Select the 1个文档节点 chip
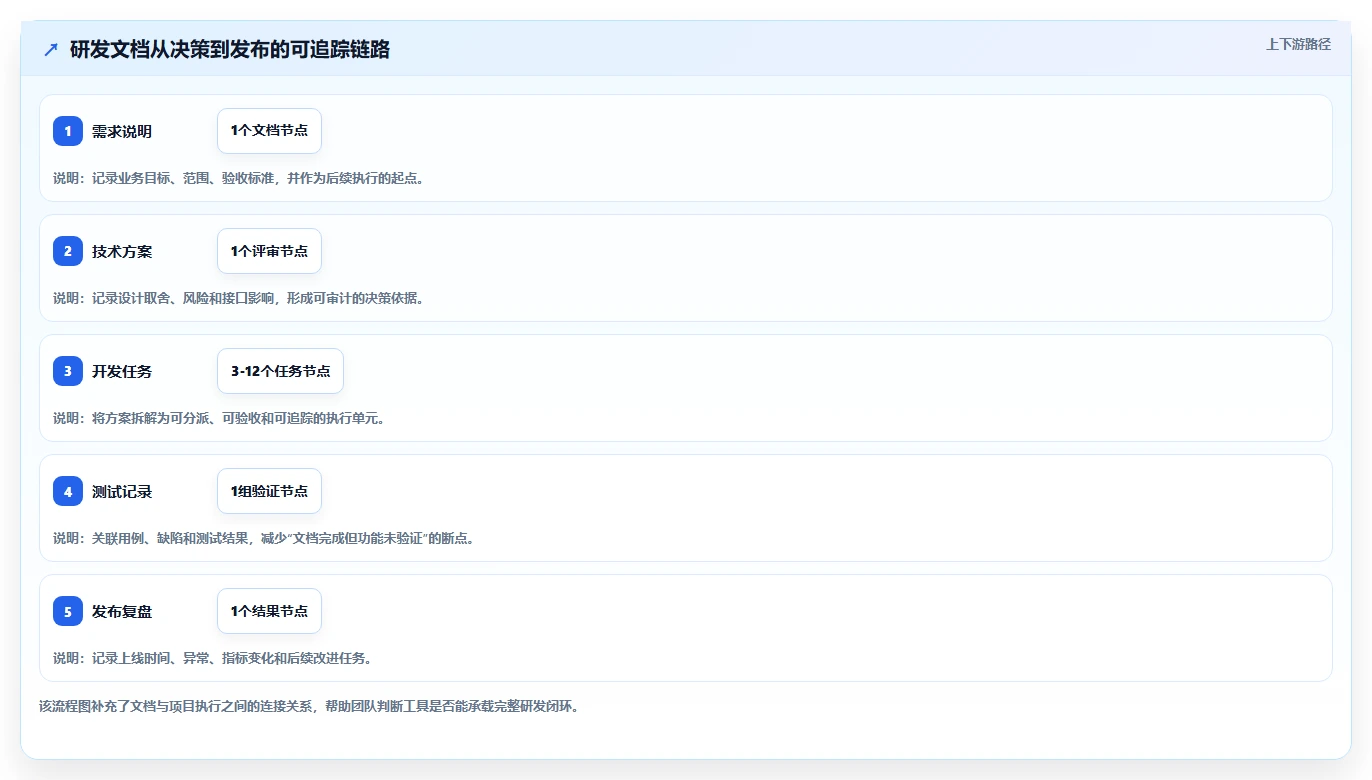1372x780 pixels. click(269, 131)
